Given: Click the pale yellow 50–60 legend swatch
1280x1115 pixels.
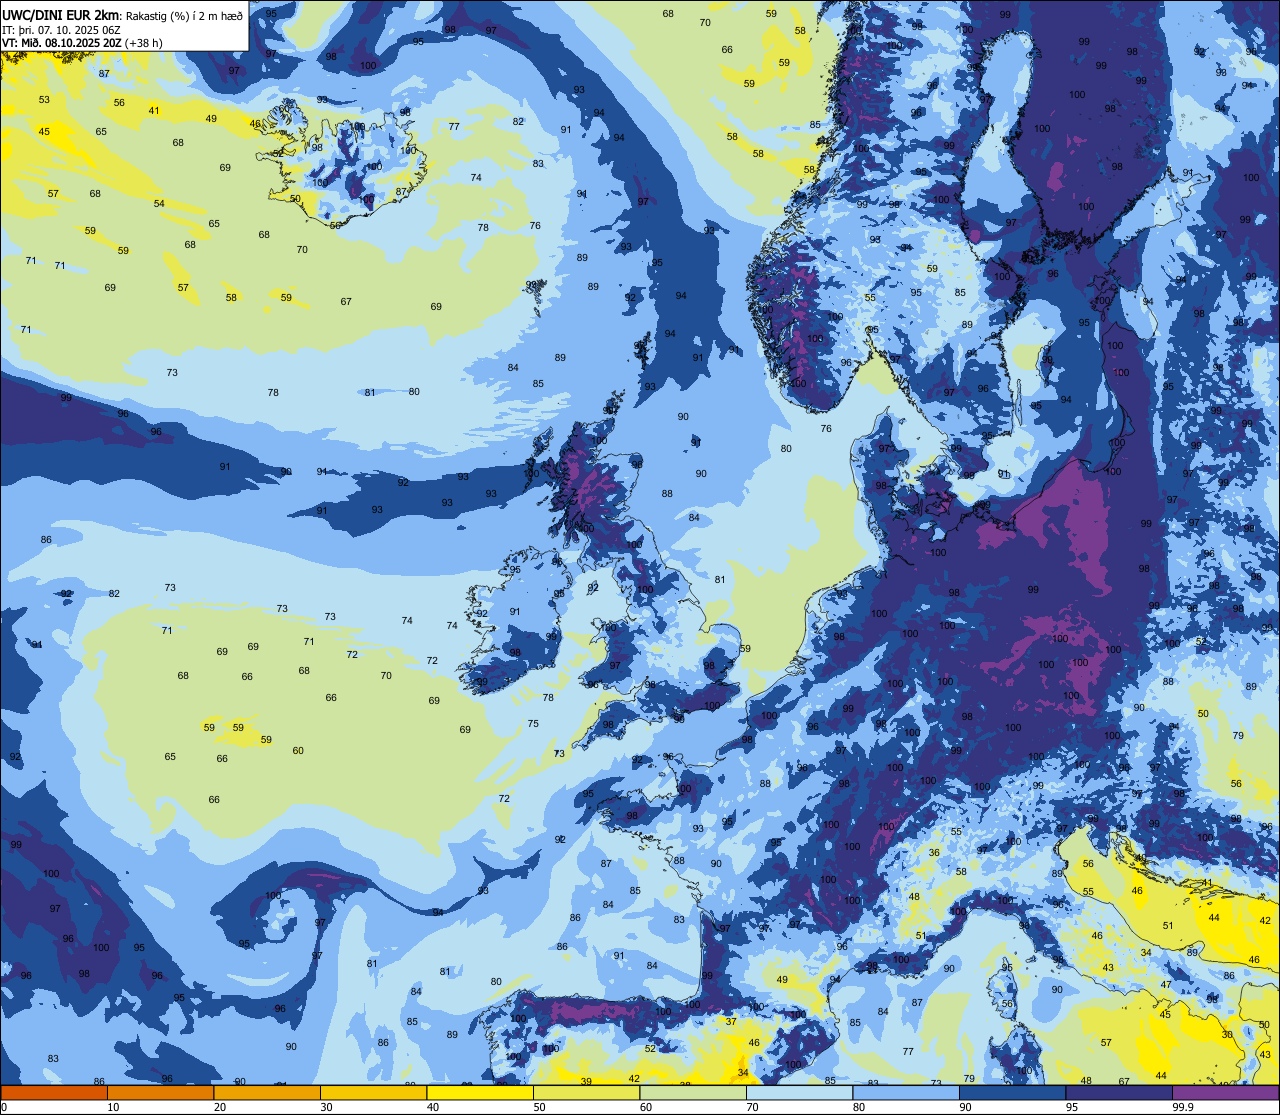Looking at the screenshot, I should (x=586, y=1092).
